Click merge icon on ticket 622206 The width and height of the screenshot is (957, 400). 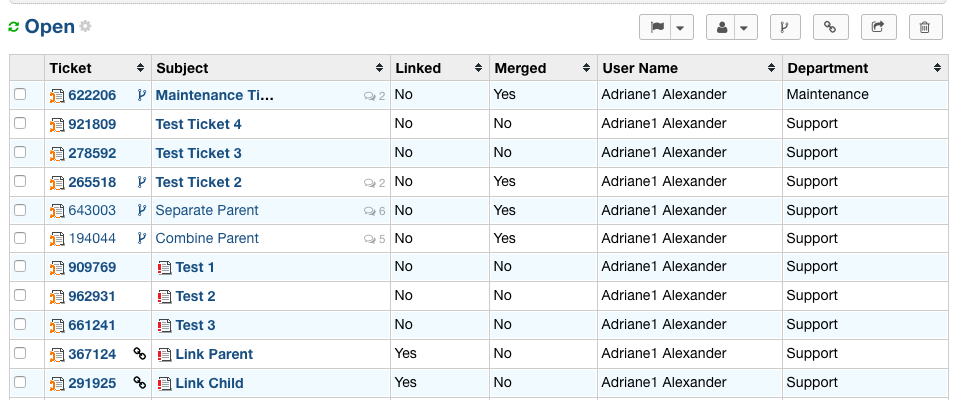[141, 95]
